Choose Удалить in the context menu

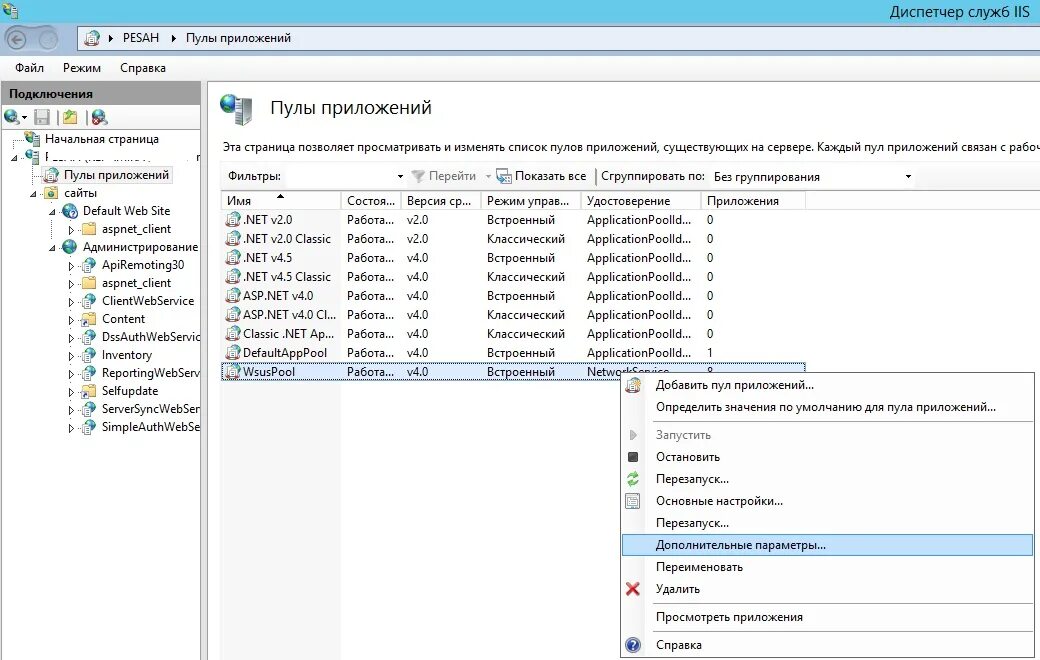(827, 589)
